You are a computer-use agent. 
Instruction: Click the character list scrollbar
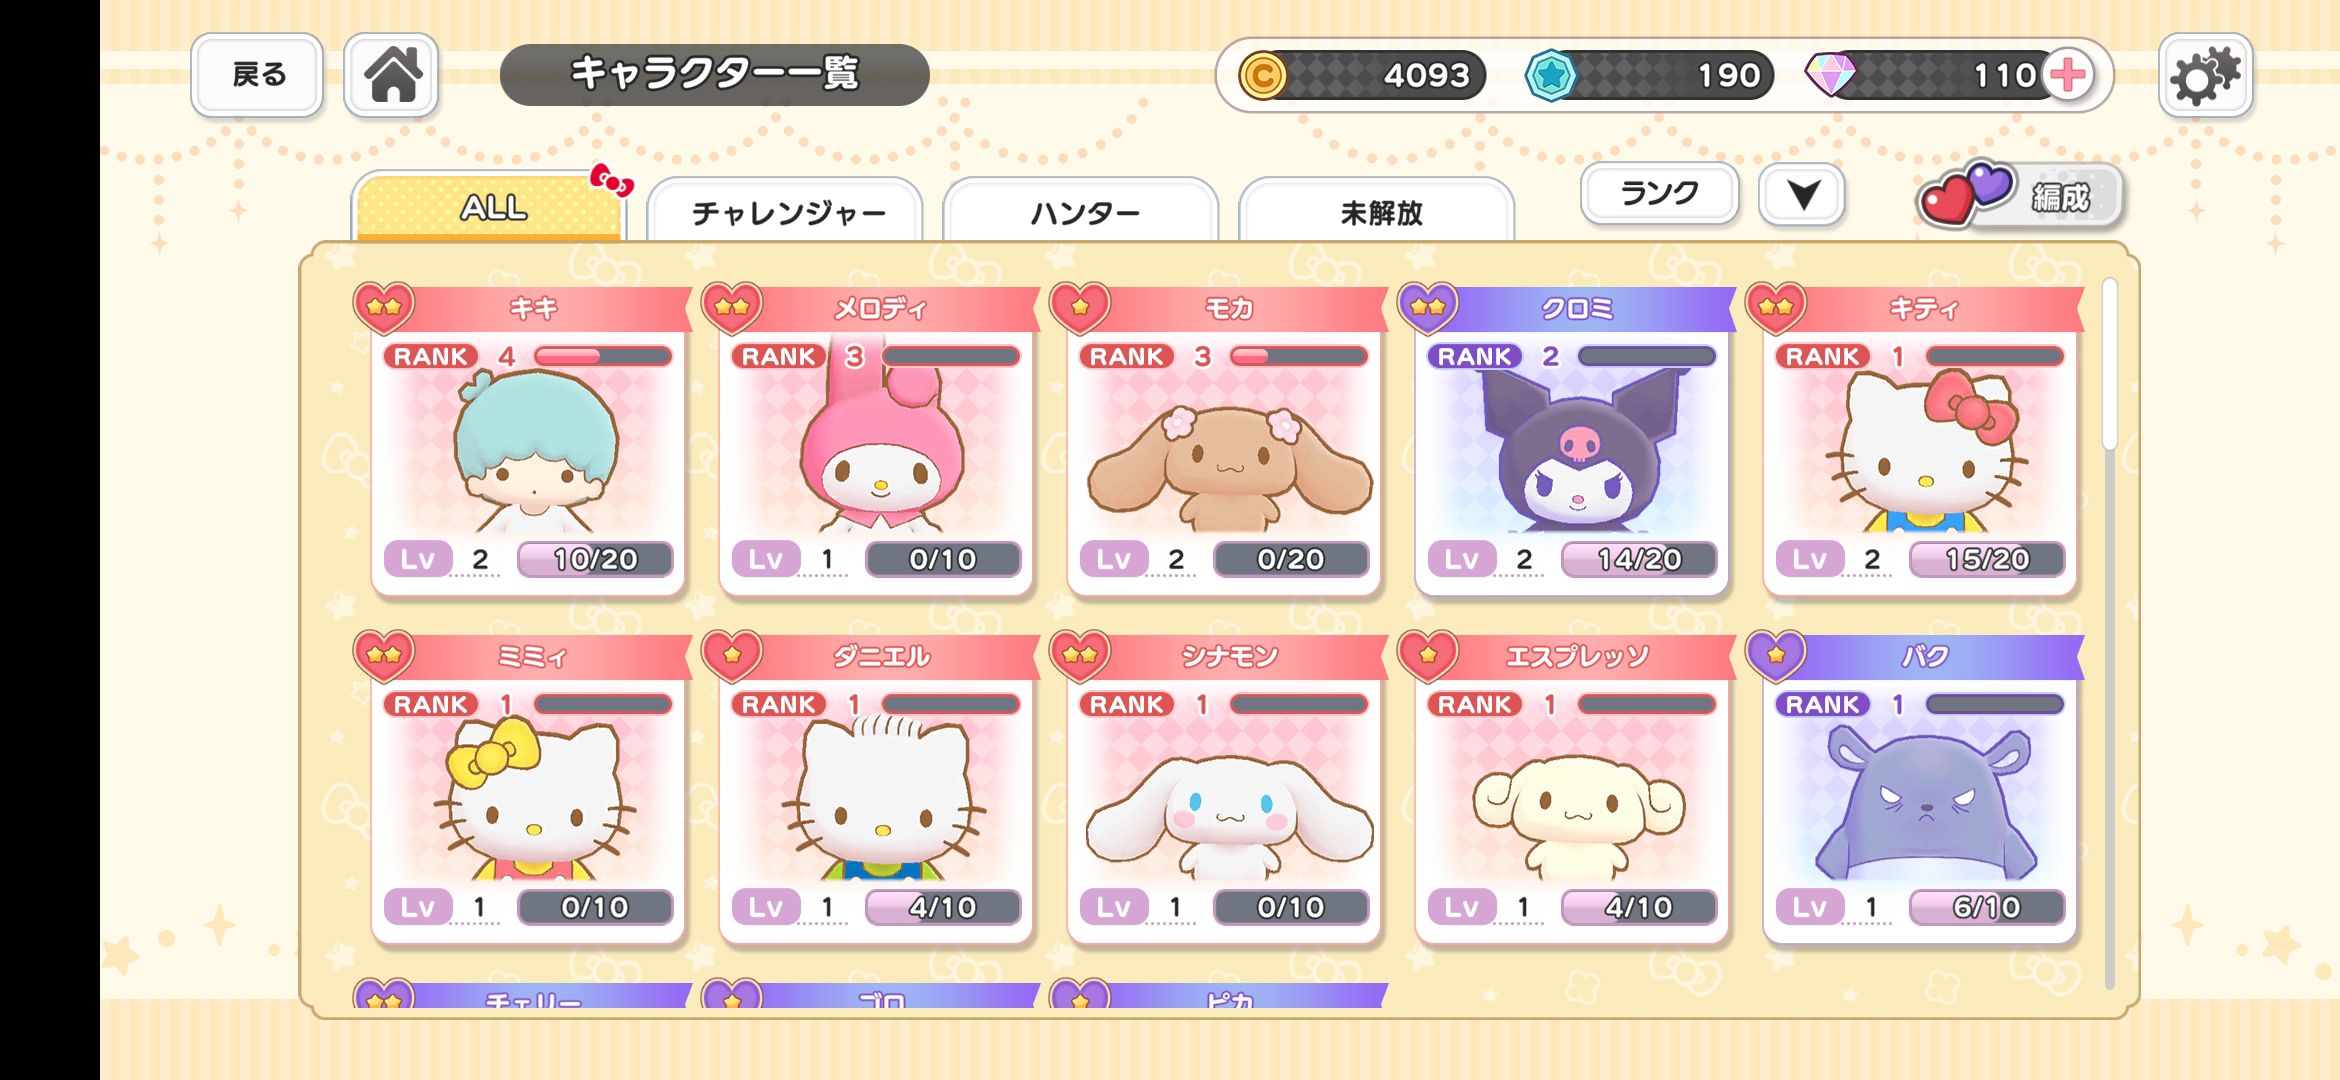point(2110,633)
